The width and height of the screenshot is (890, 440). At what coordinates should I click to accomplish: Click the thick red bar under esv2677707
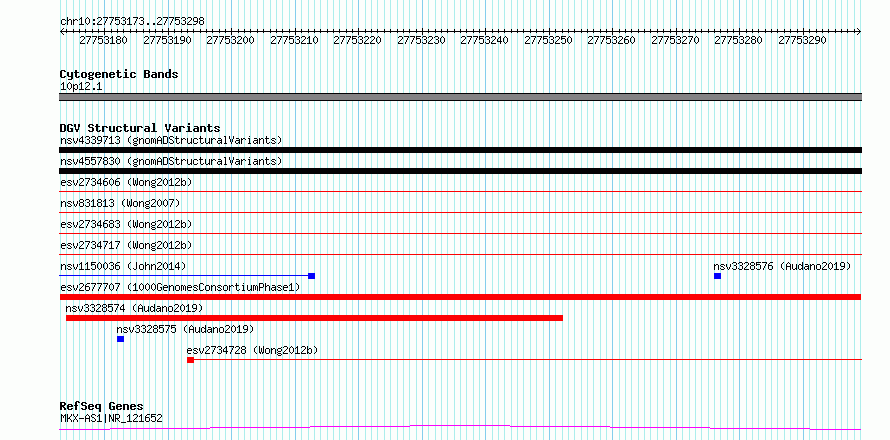(x=460, y=297)
